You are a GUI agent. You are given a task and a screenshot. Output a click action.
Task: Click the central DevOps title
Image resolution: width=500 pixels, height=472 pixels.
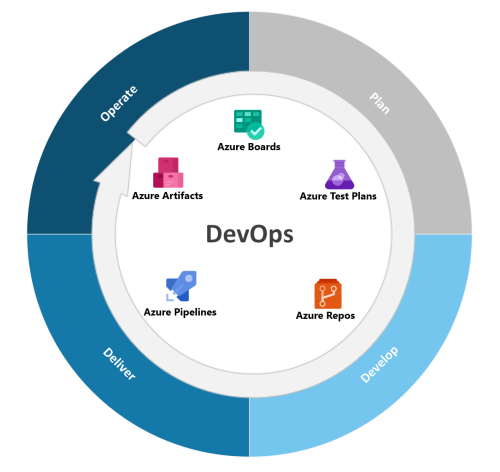pos(250,234)
